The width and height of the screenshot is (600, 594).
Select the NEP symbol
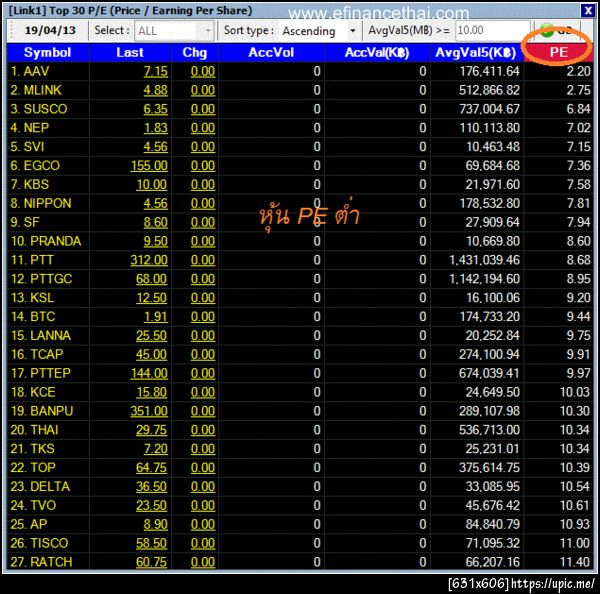pyautogui.click(x=29, y=128)
